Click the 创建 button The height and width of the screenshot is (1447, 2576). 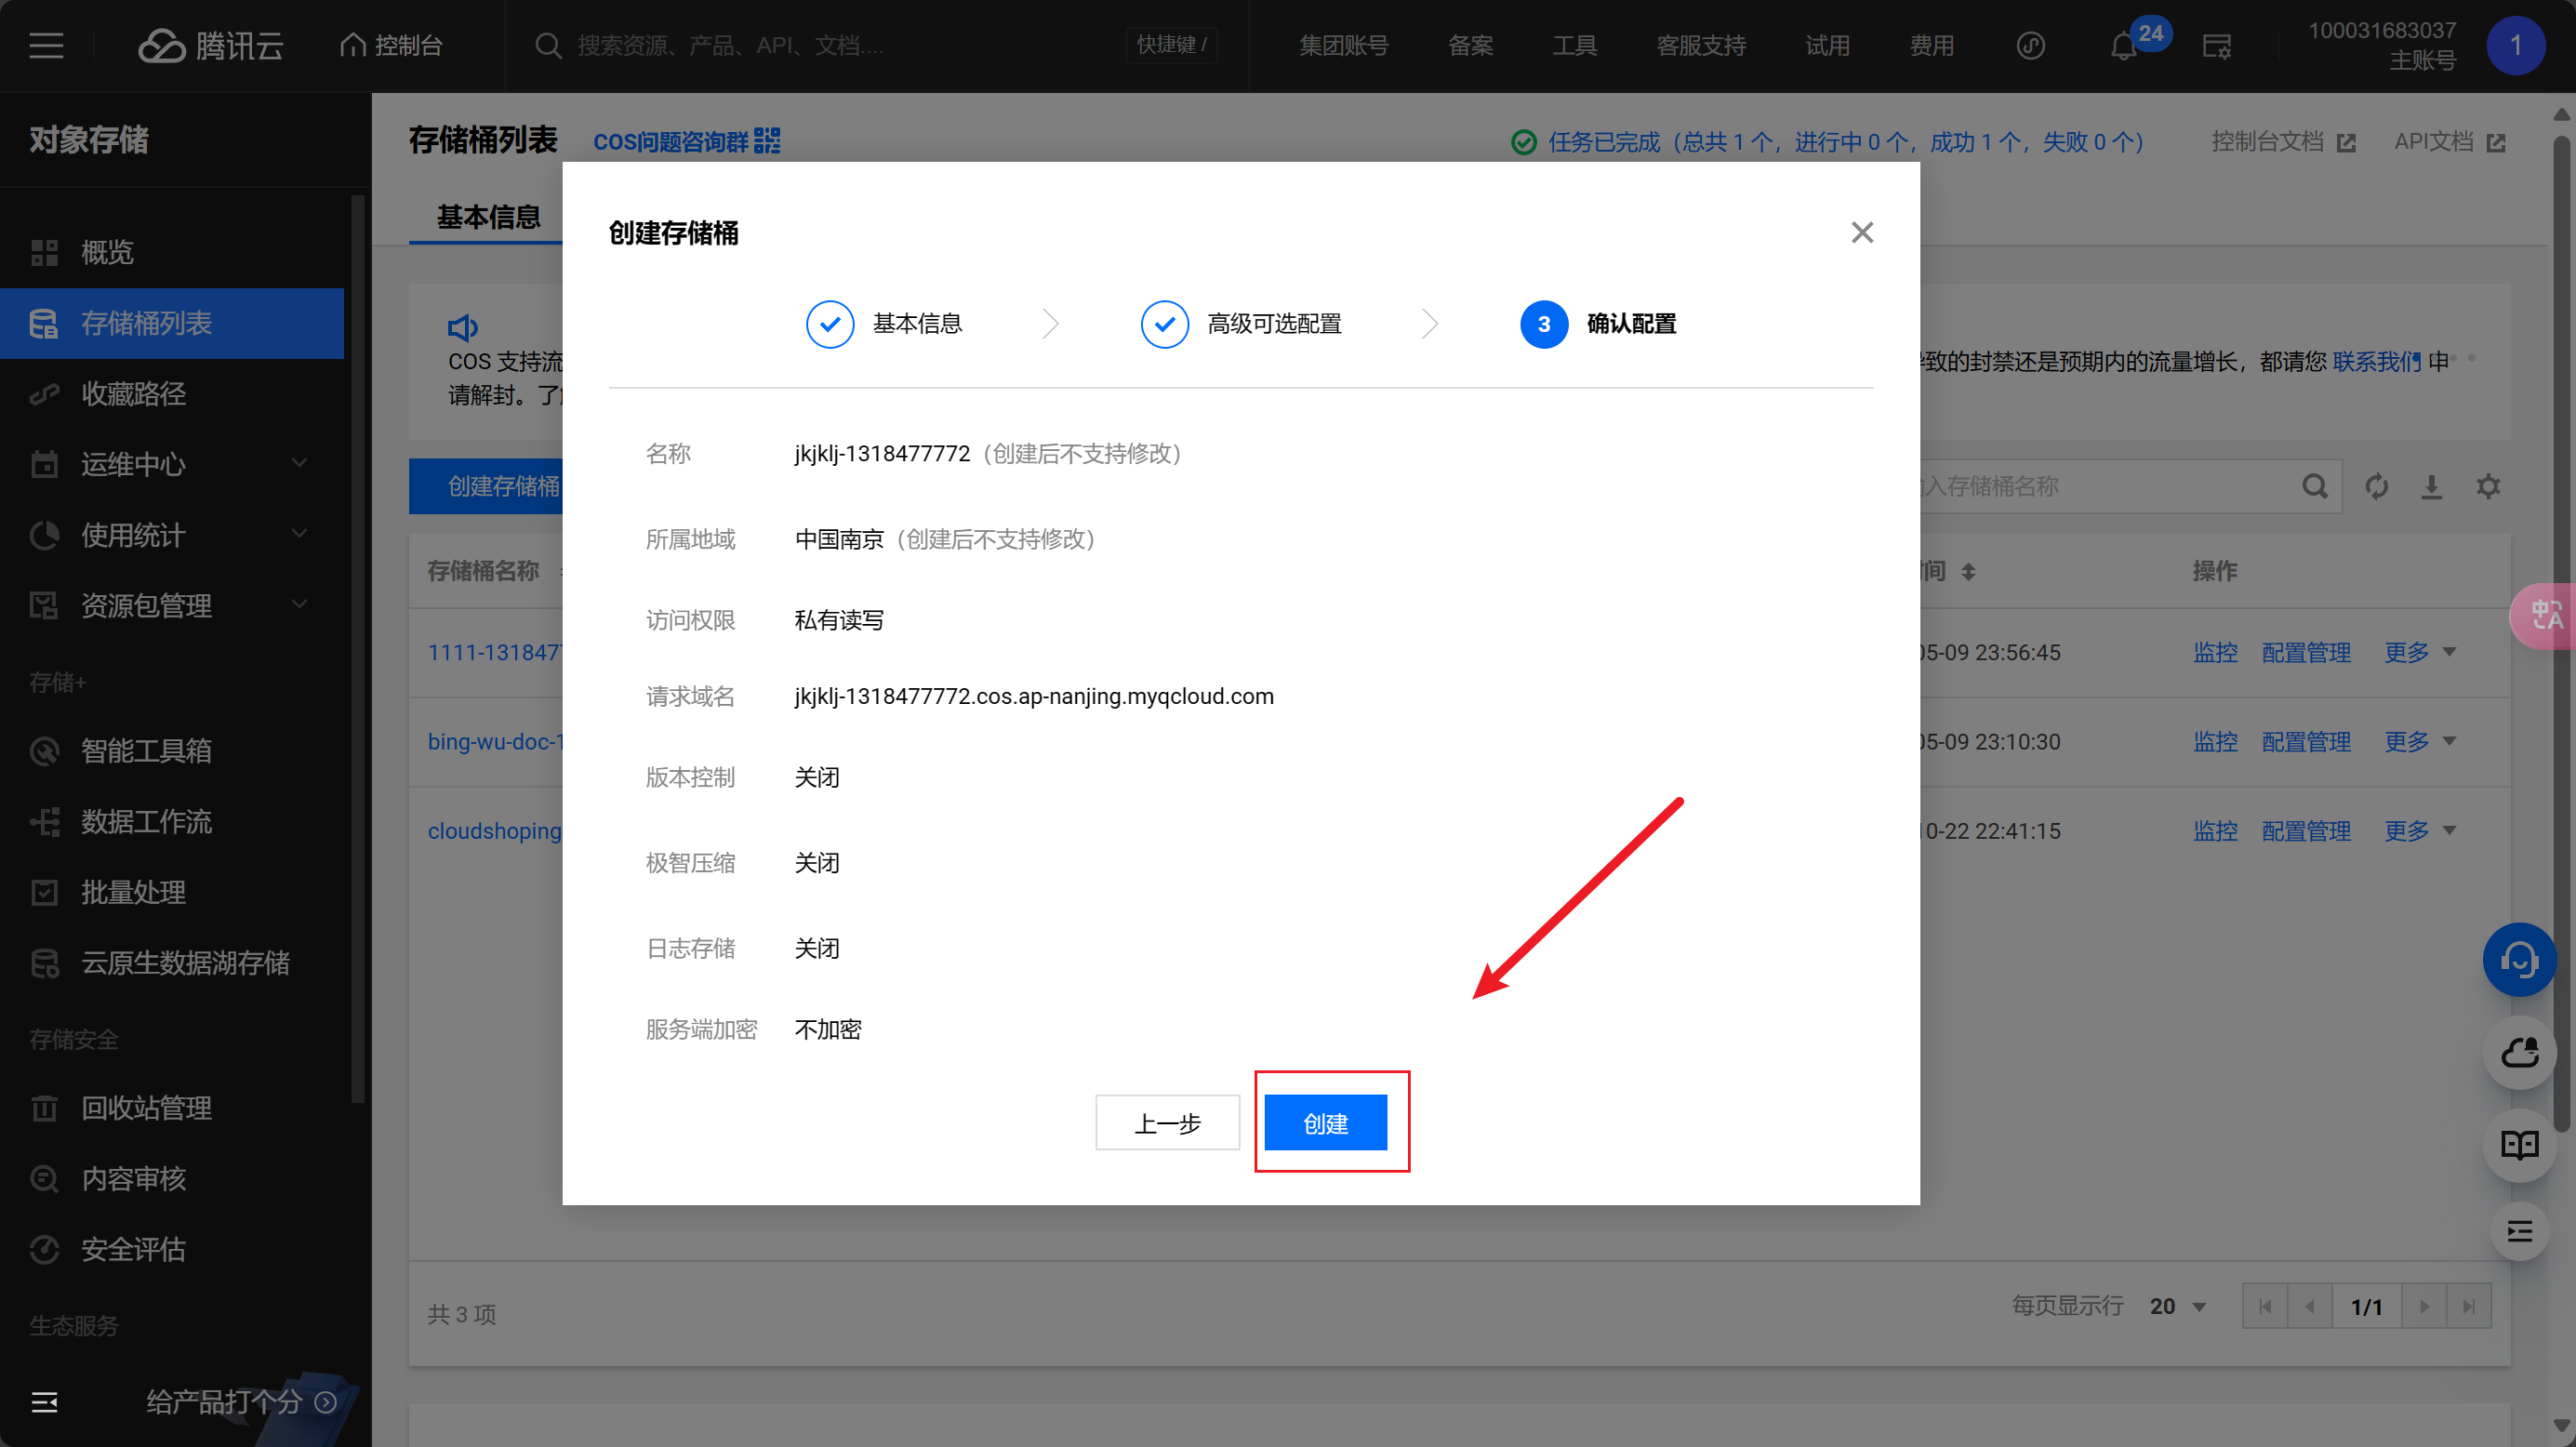1325,1123
